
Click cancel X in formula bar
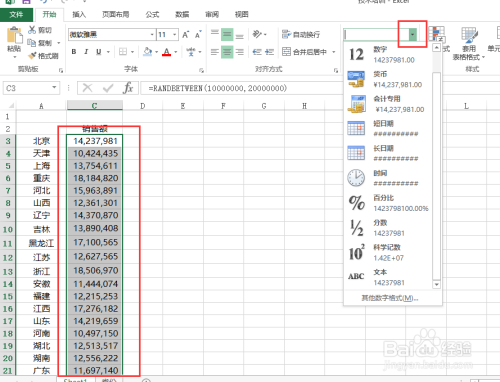click(x=88, y=88)
